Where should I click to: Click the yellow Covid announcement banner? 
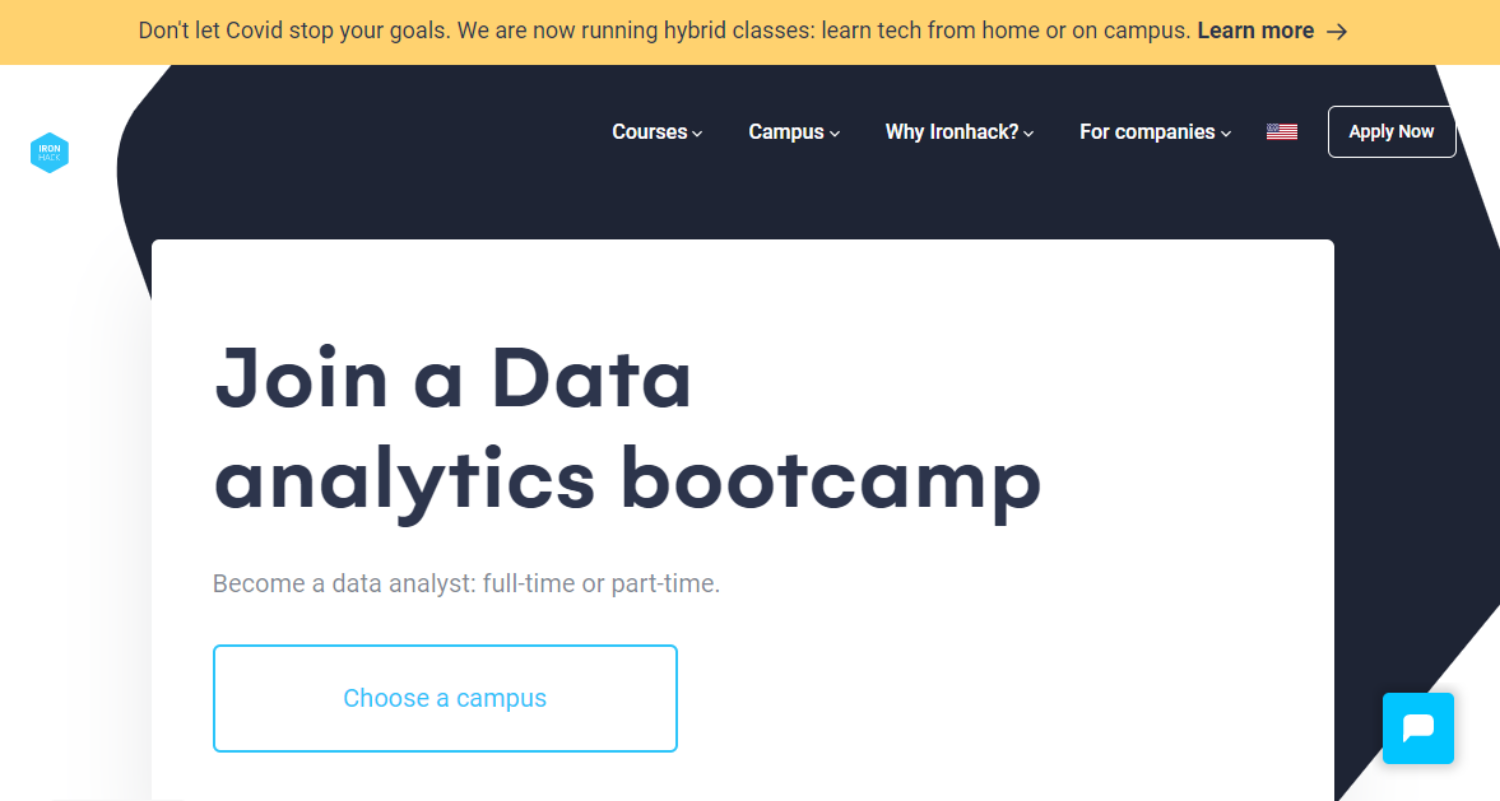click(x=750, y=31)
